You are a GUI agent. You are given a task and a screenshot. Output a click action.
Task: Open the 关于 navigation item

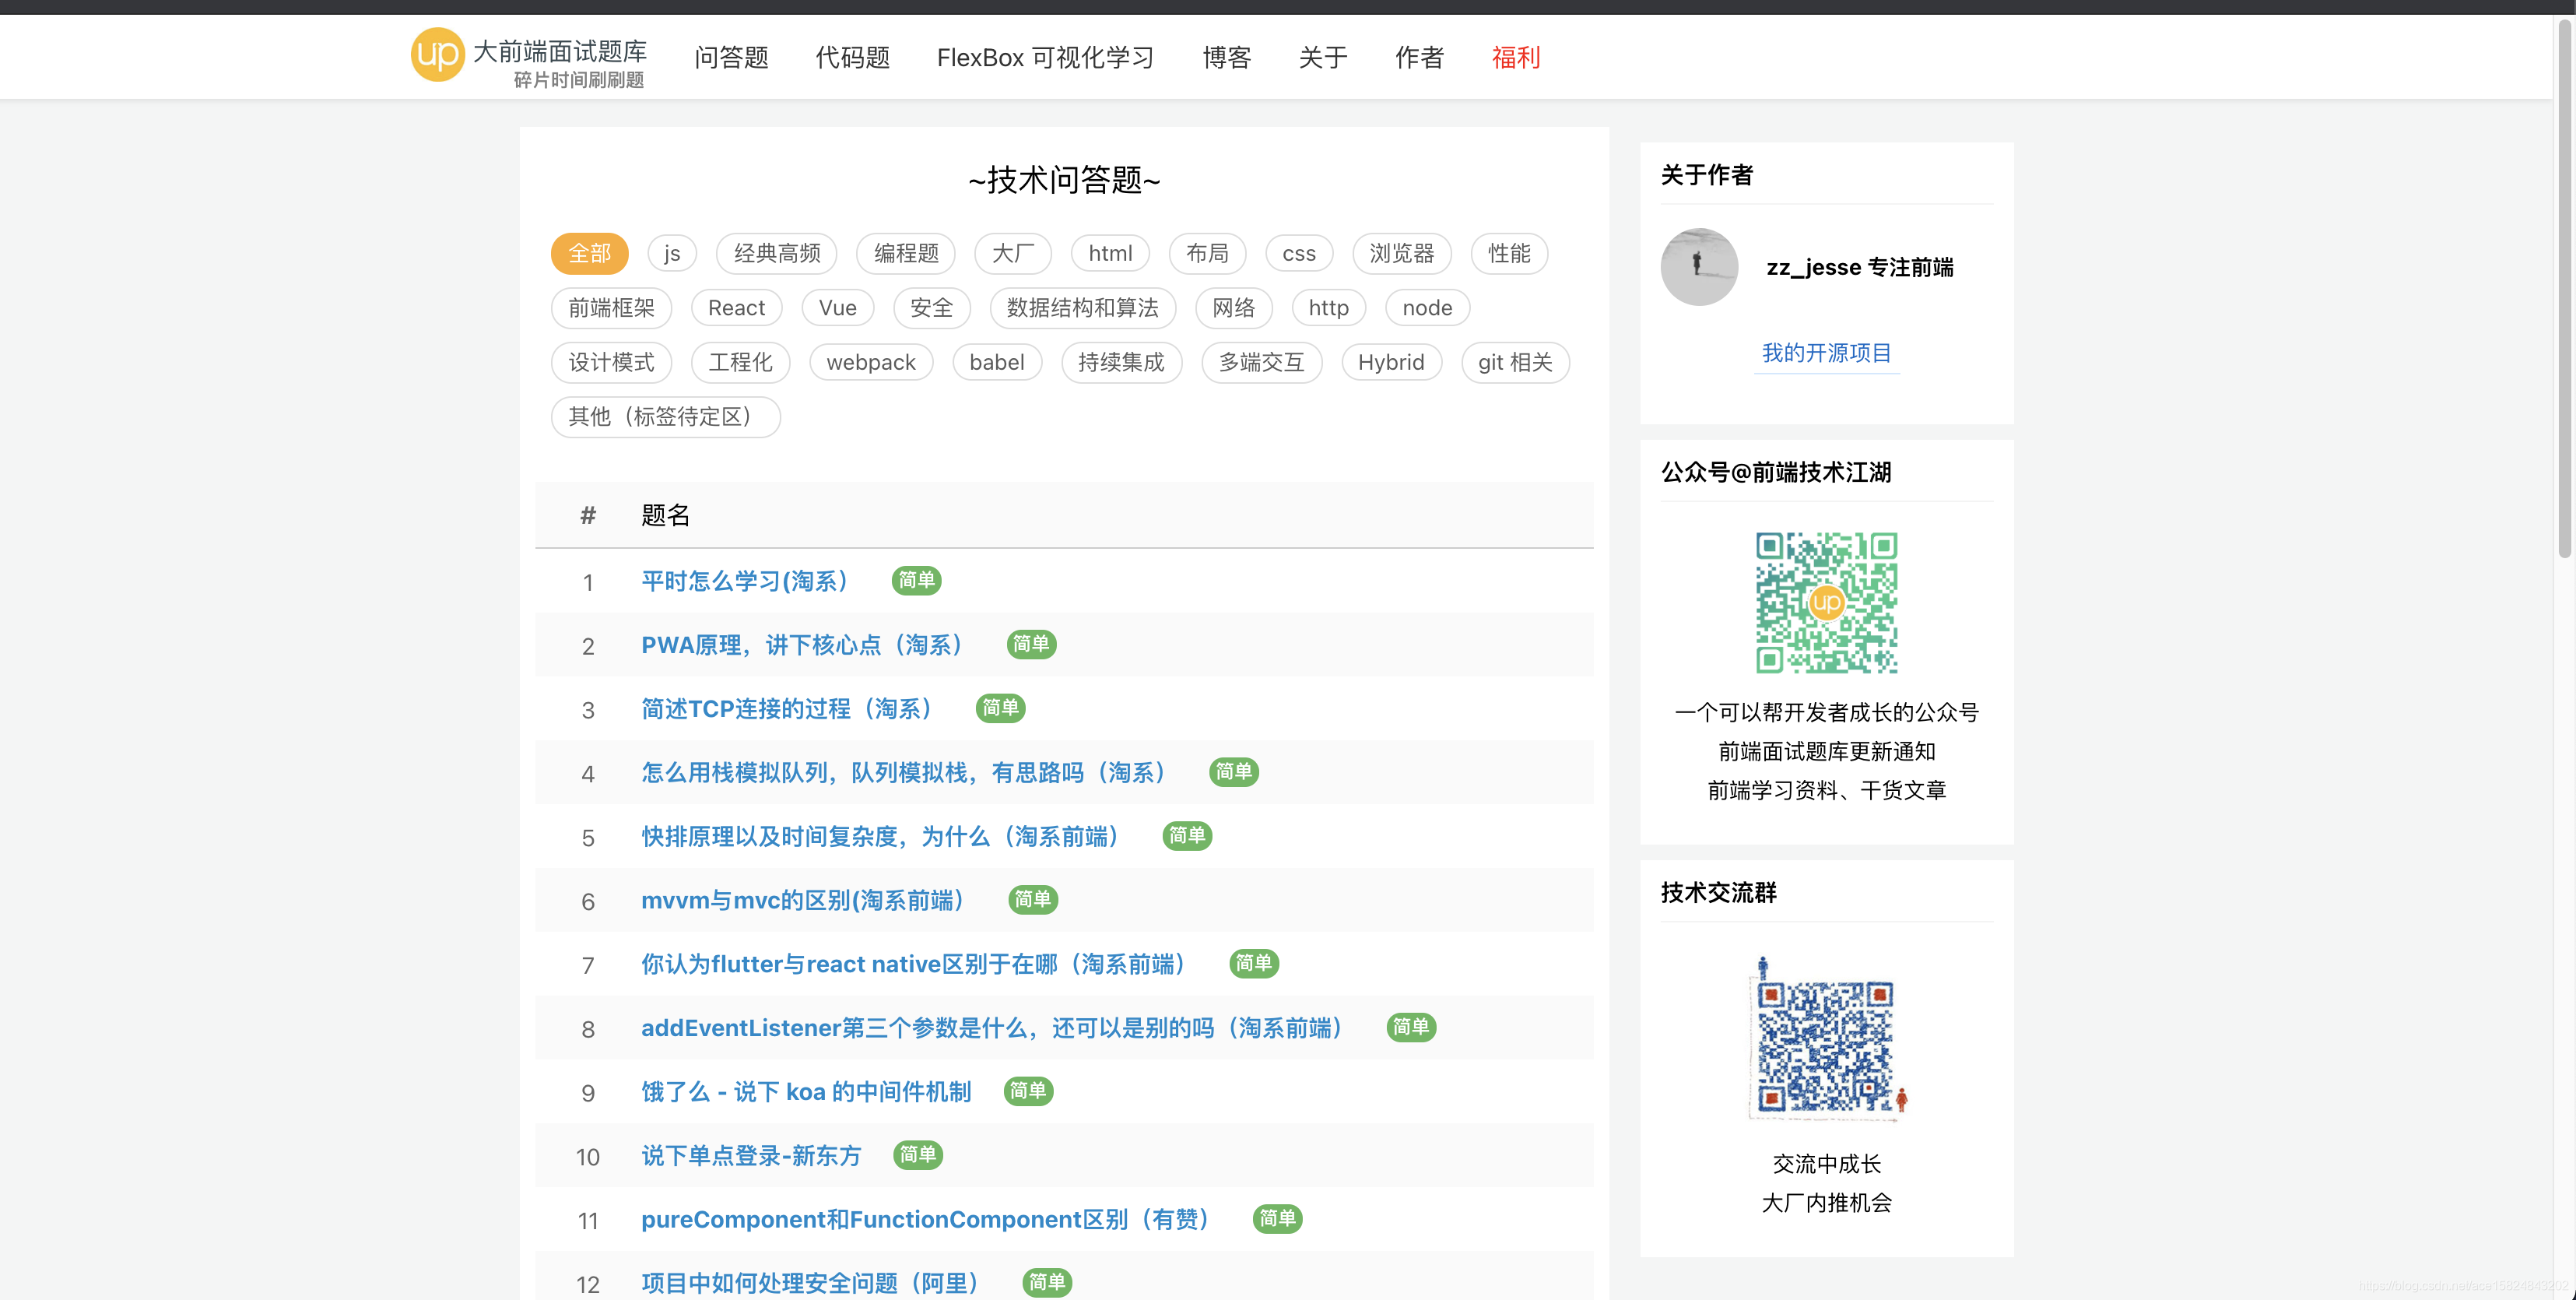pos(1323,58)
